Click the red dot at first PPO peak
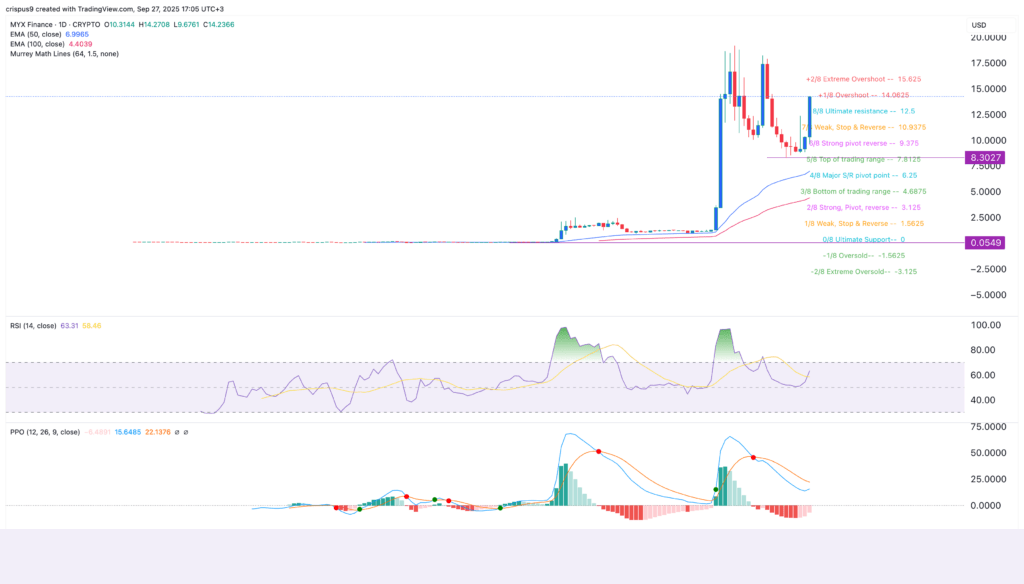 pos(598,452)
